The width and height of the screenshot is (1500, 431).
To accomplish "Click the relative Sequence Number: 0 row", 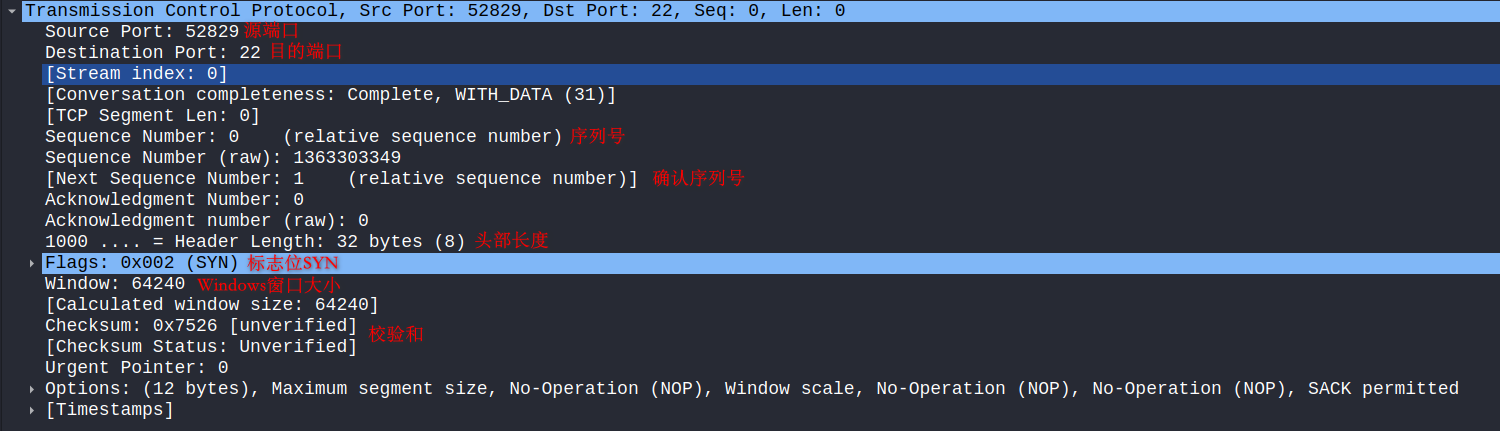I will [303, 137].
